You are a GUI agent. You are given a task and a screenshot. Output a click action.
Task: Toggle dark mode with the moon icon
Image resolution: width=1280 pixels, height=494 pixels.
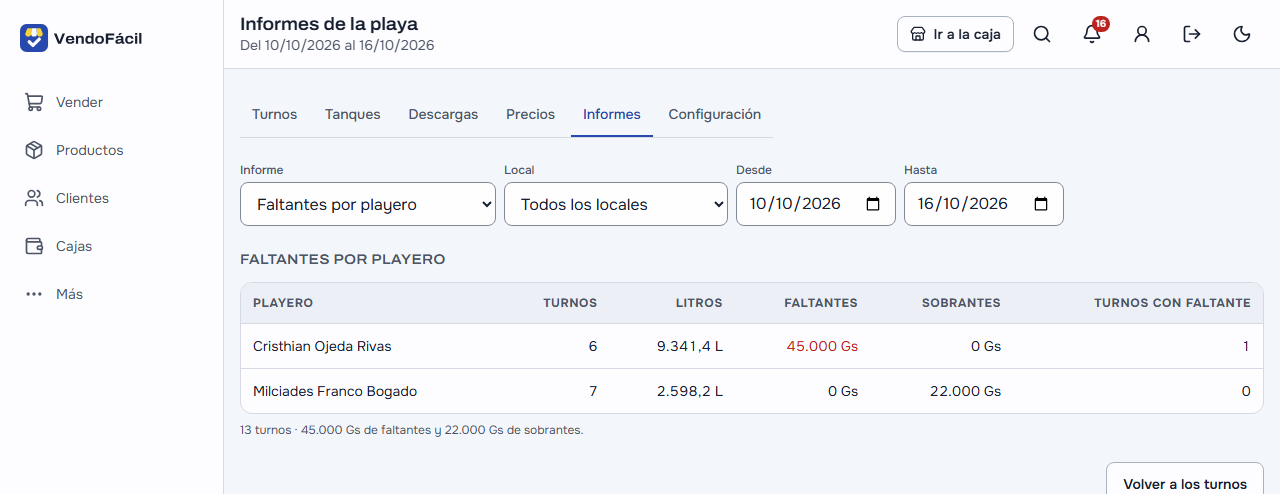click(x=1242, y=34)
